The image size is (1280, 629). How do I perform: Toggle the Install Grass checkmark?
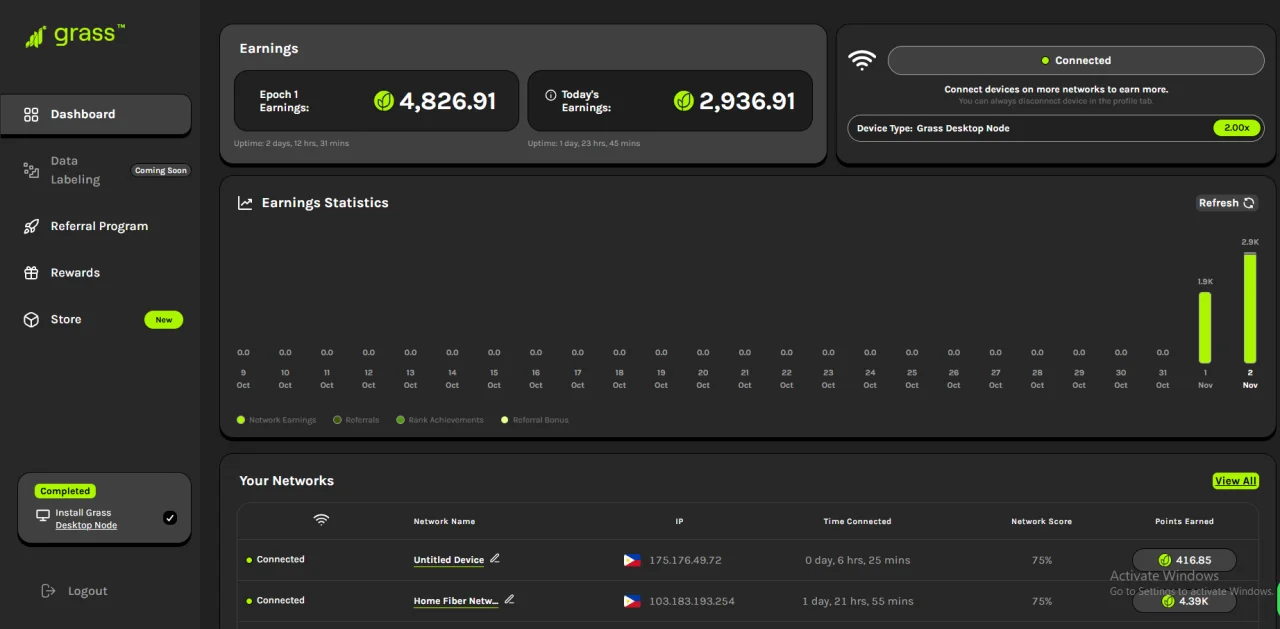click(170, 517)
